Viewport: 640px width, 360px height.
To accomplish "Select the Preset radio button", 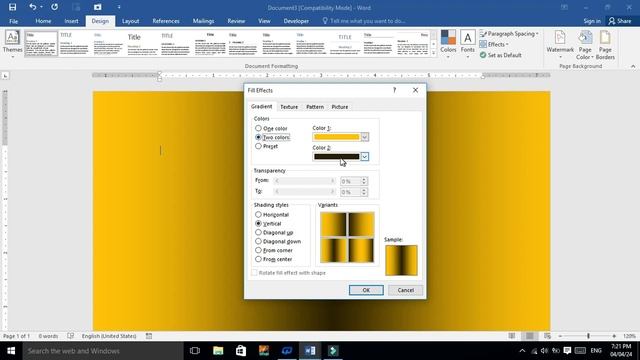I will (x=258, y=146).
